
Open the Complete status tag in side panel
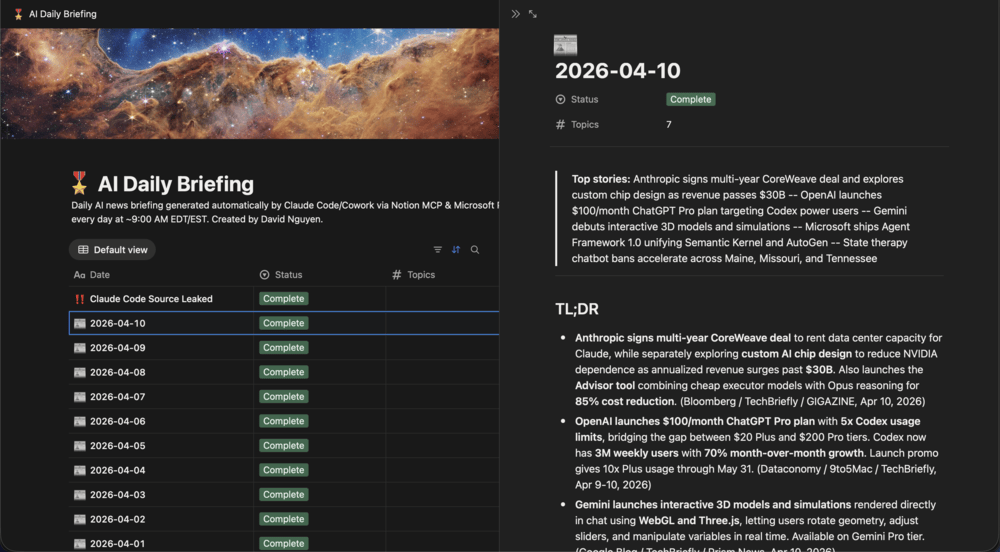(691, 99)
